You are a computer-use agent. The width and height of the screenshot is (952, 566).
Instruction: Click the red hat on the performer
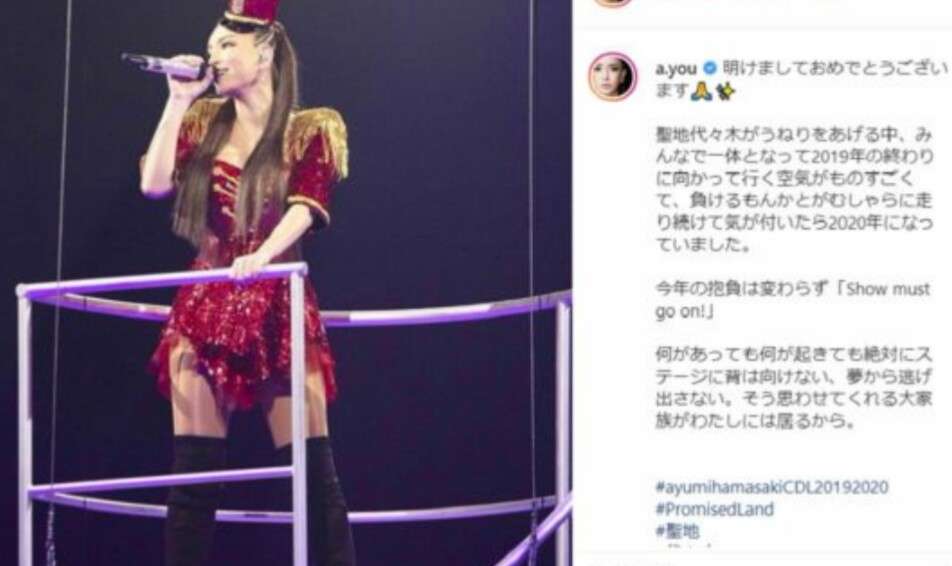click(x=253, y=13)
